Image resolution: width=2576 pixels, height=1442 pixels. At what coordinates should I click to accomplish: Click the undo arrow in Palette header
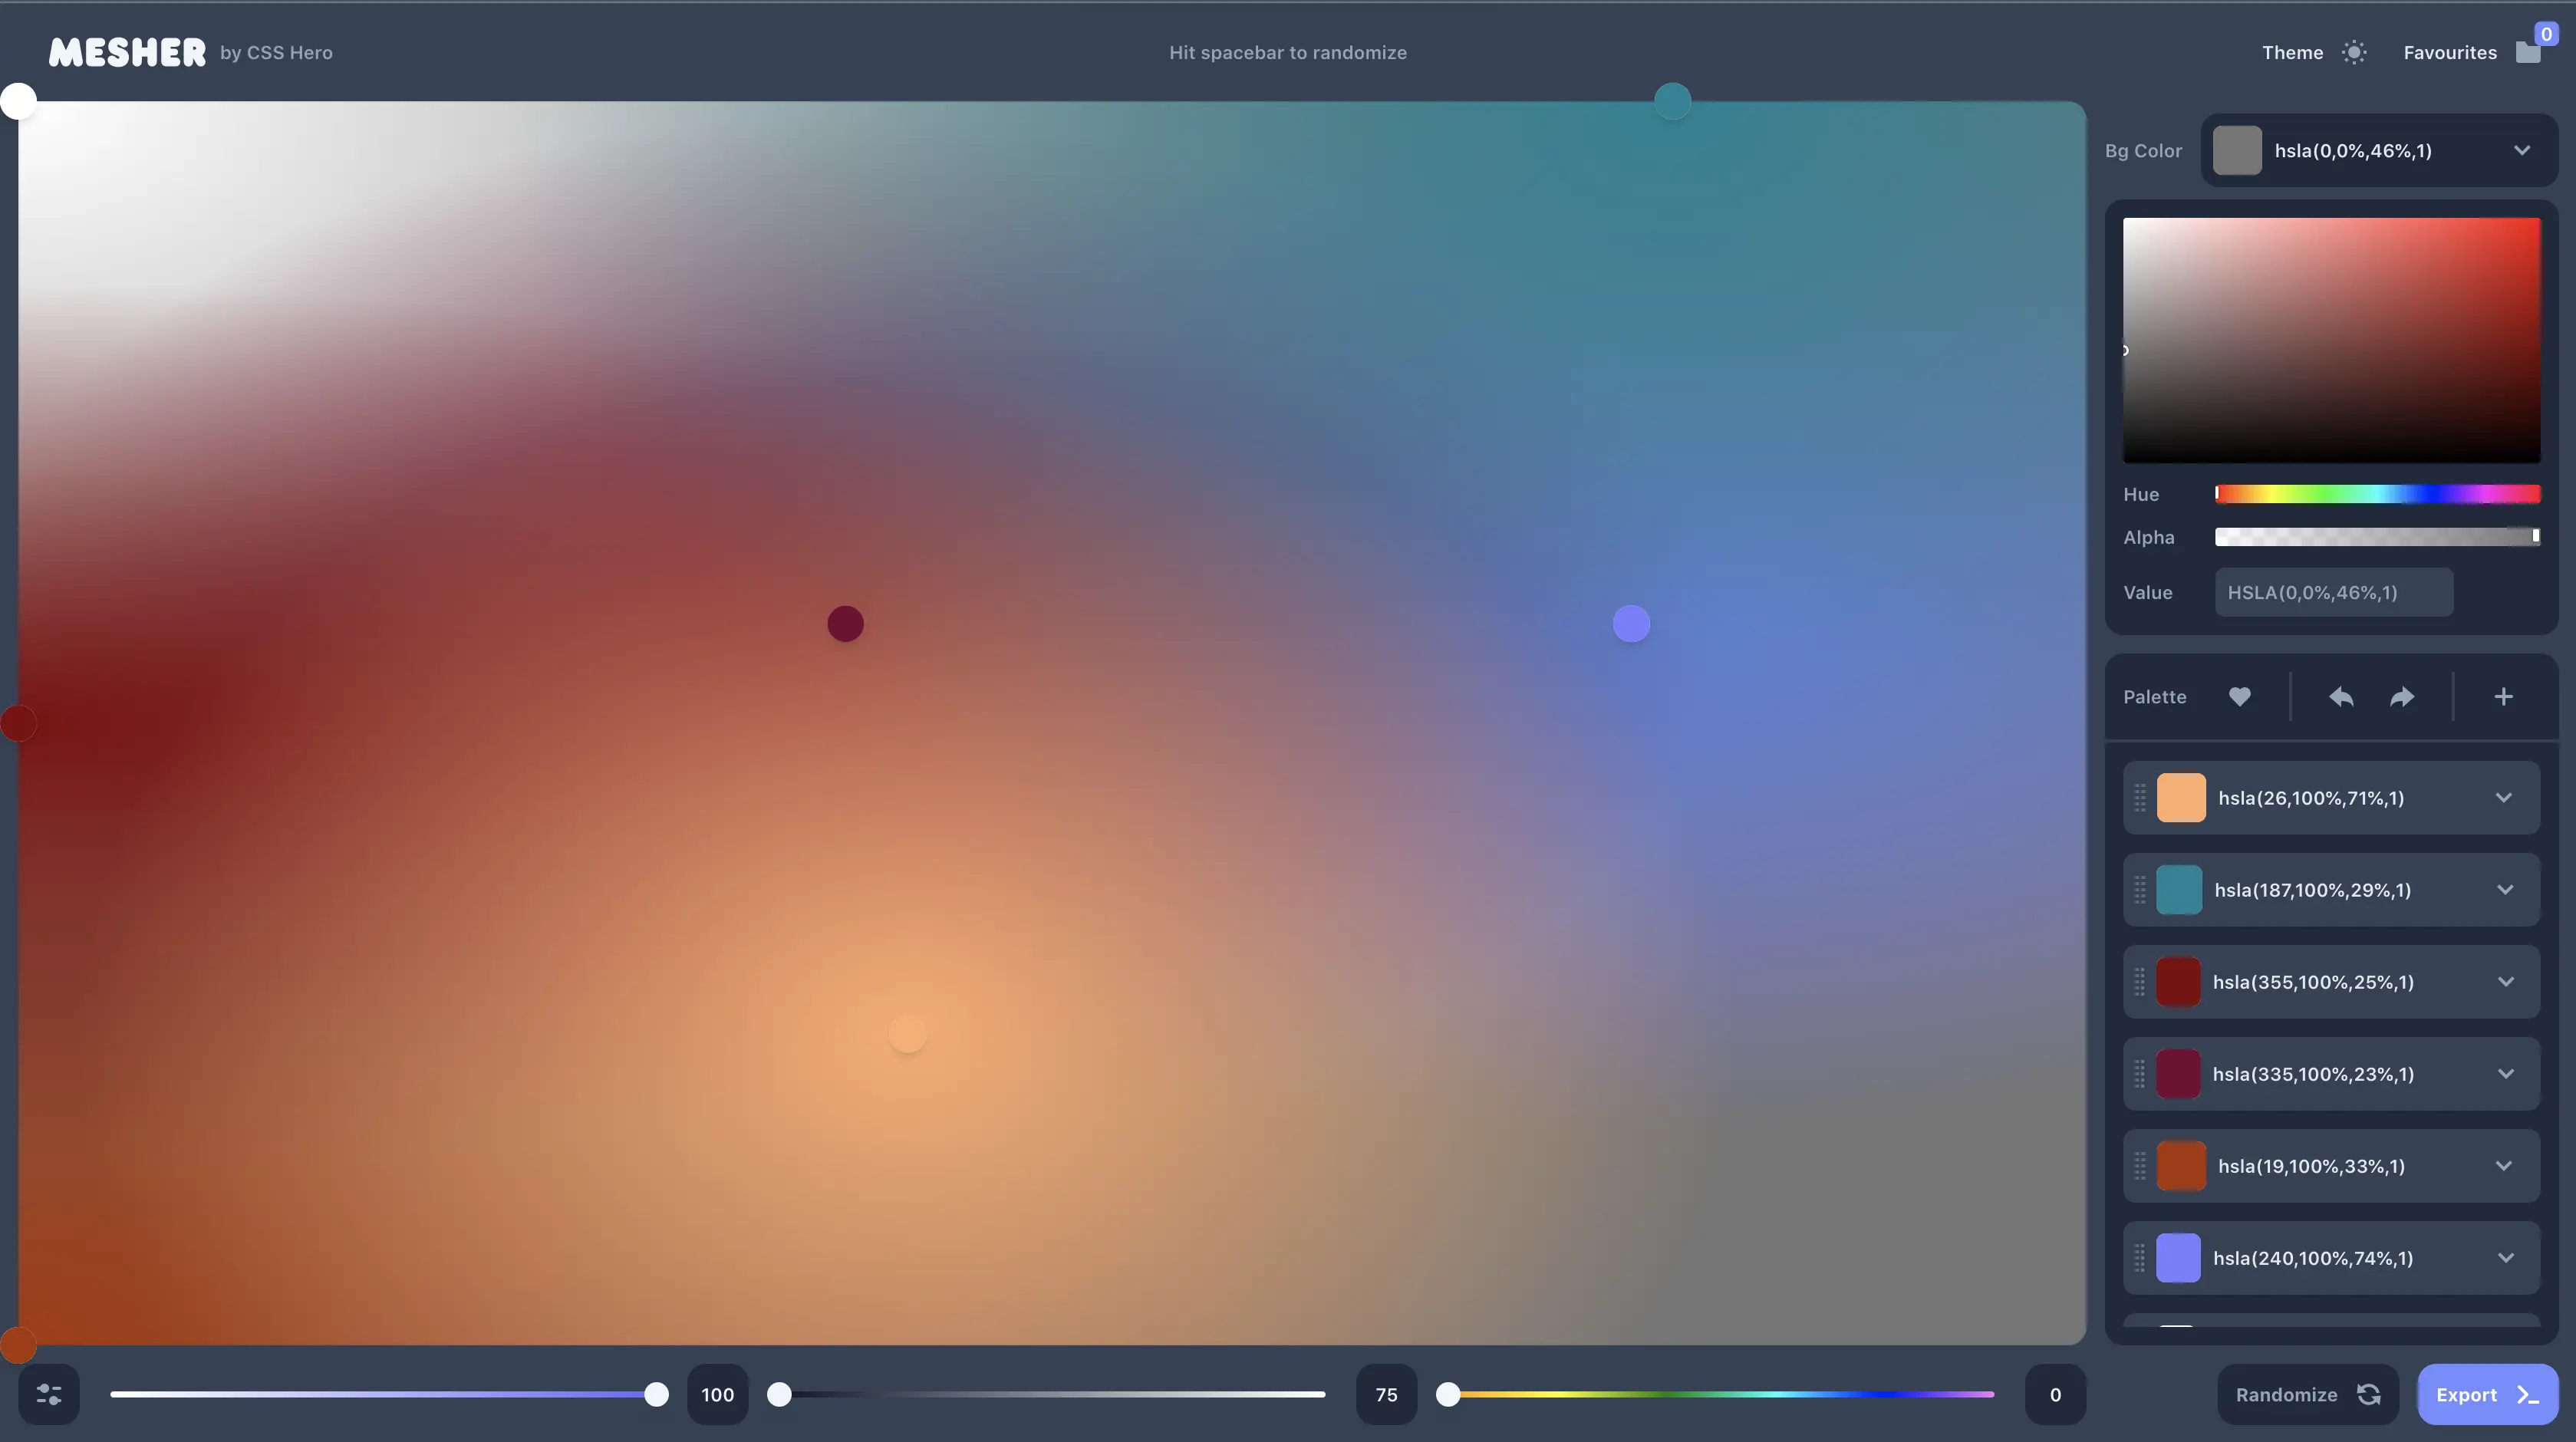point(2341,697)
